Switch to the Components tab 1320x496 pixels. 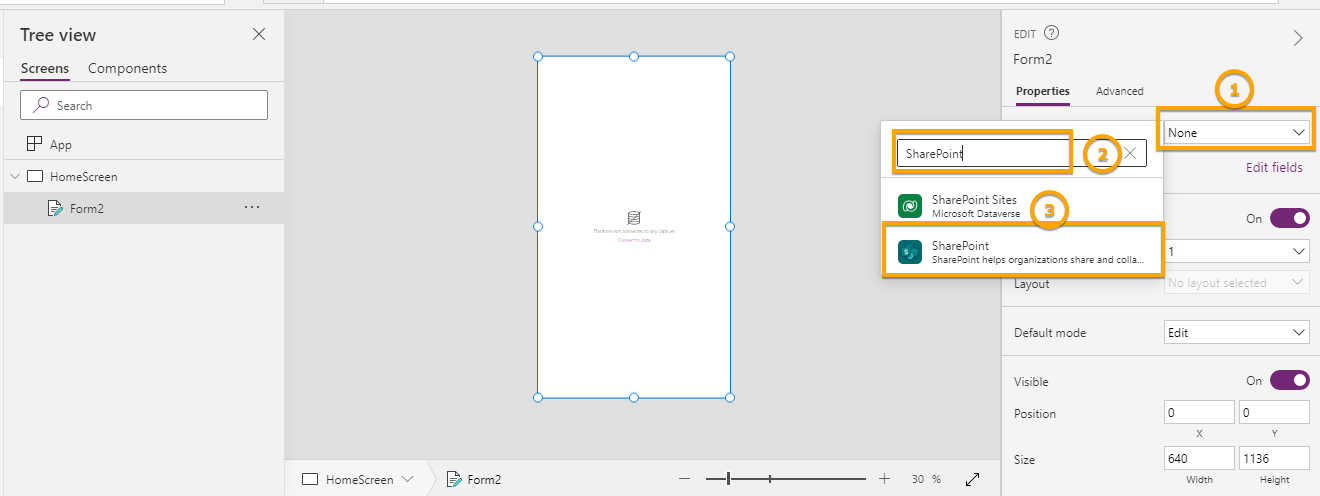tap(127, 68)
